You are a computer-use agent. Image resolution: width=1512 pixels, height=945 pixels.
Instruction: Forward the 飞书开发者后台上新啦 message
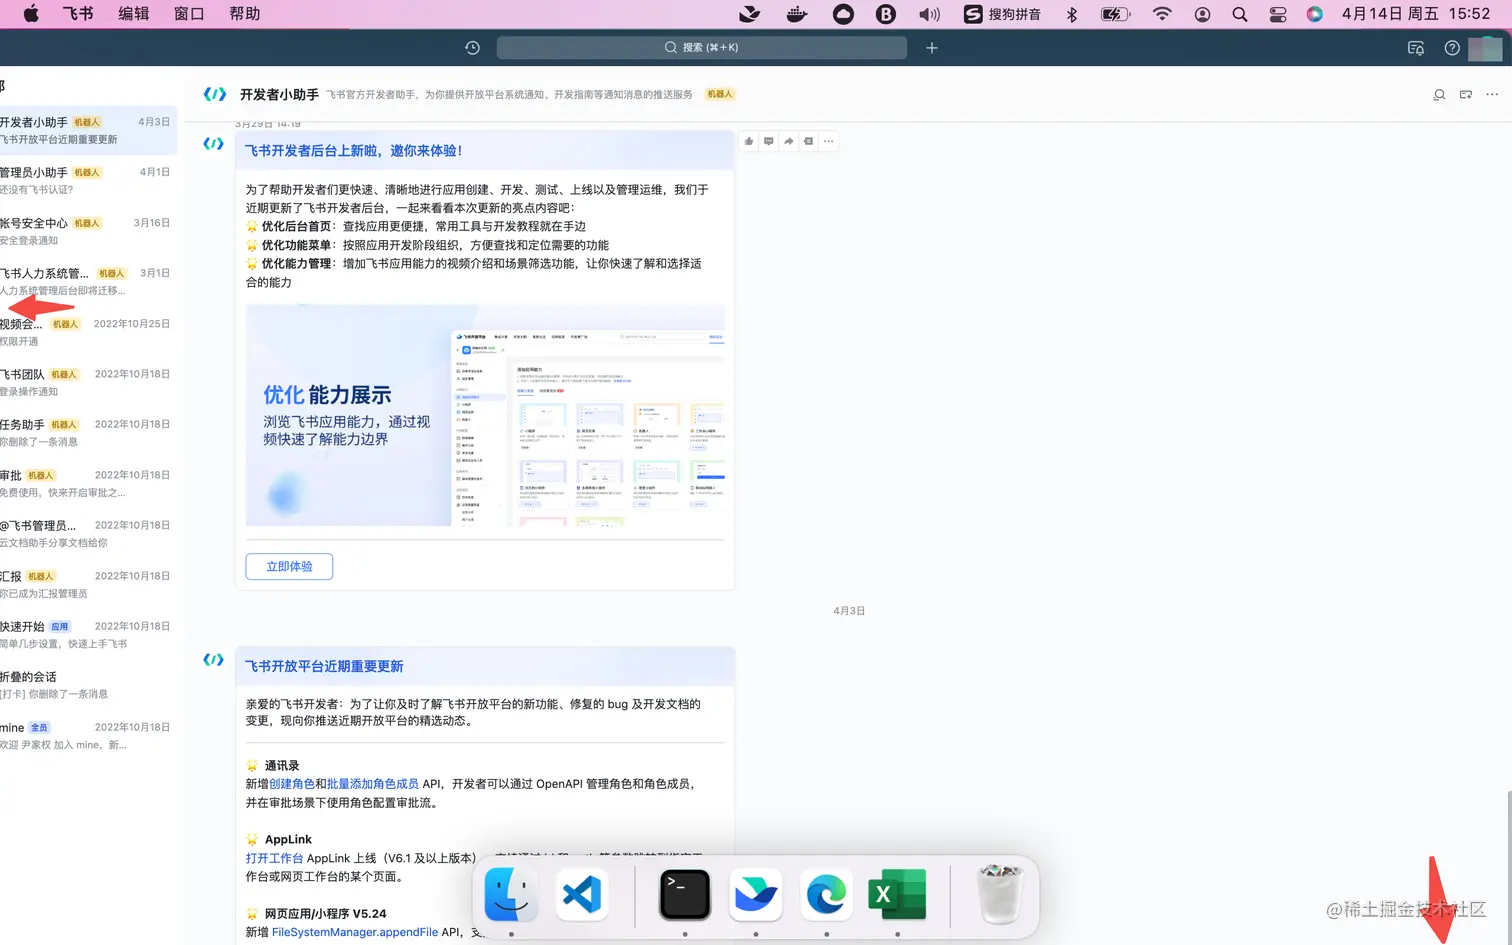(789, 141)
